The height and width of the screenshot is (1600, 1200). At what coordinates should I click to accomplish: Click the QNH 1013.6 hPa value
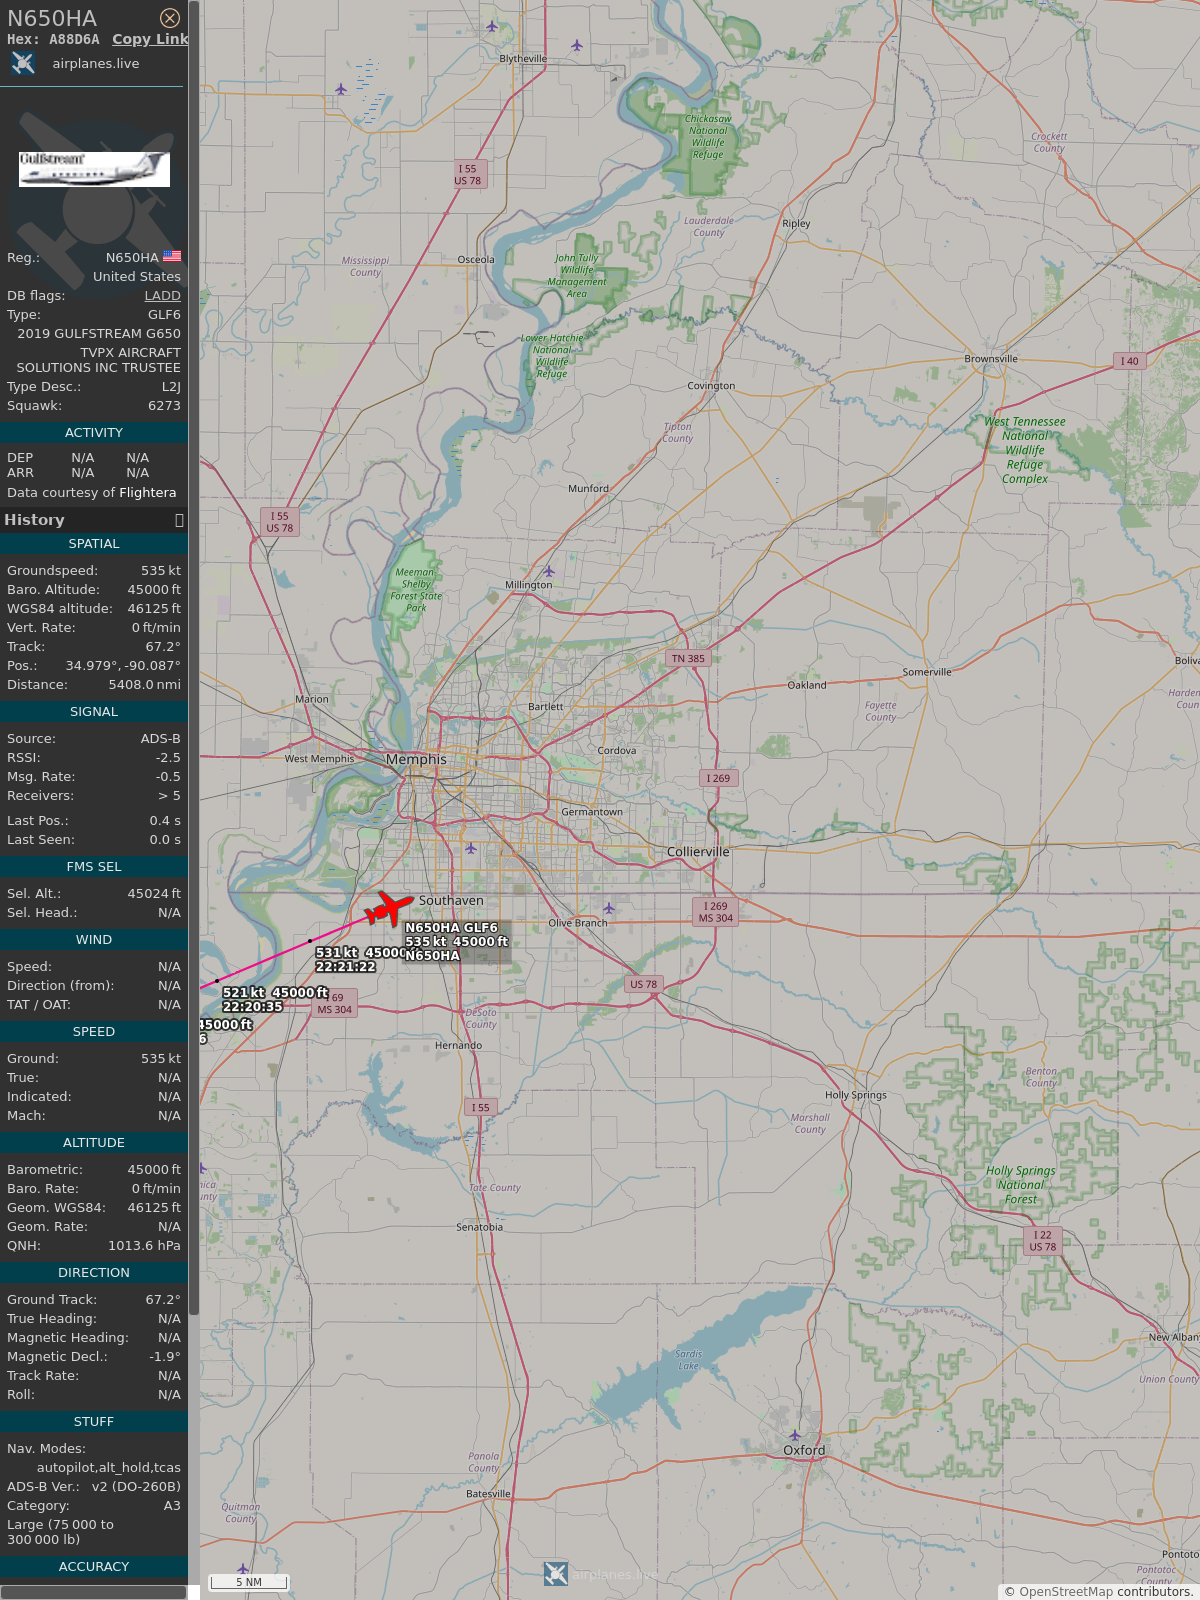145,1246
